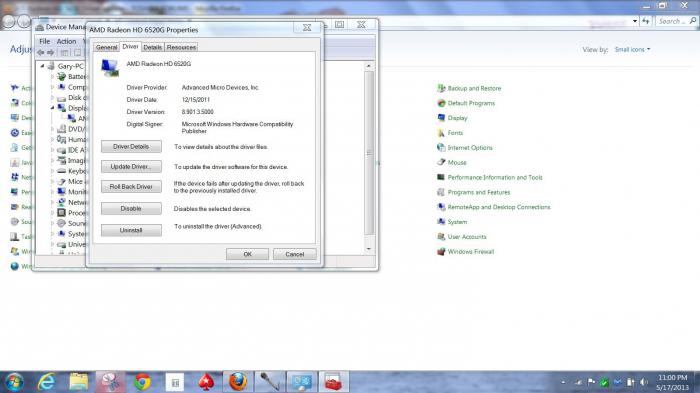This screenshot has width=700, height=393.
Task: Select the AMD display adapter tree entry
Action: [x=77, y=118]
